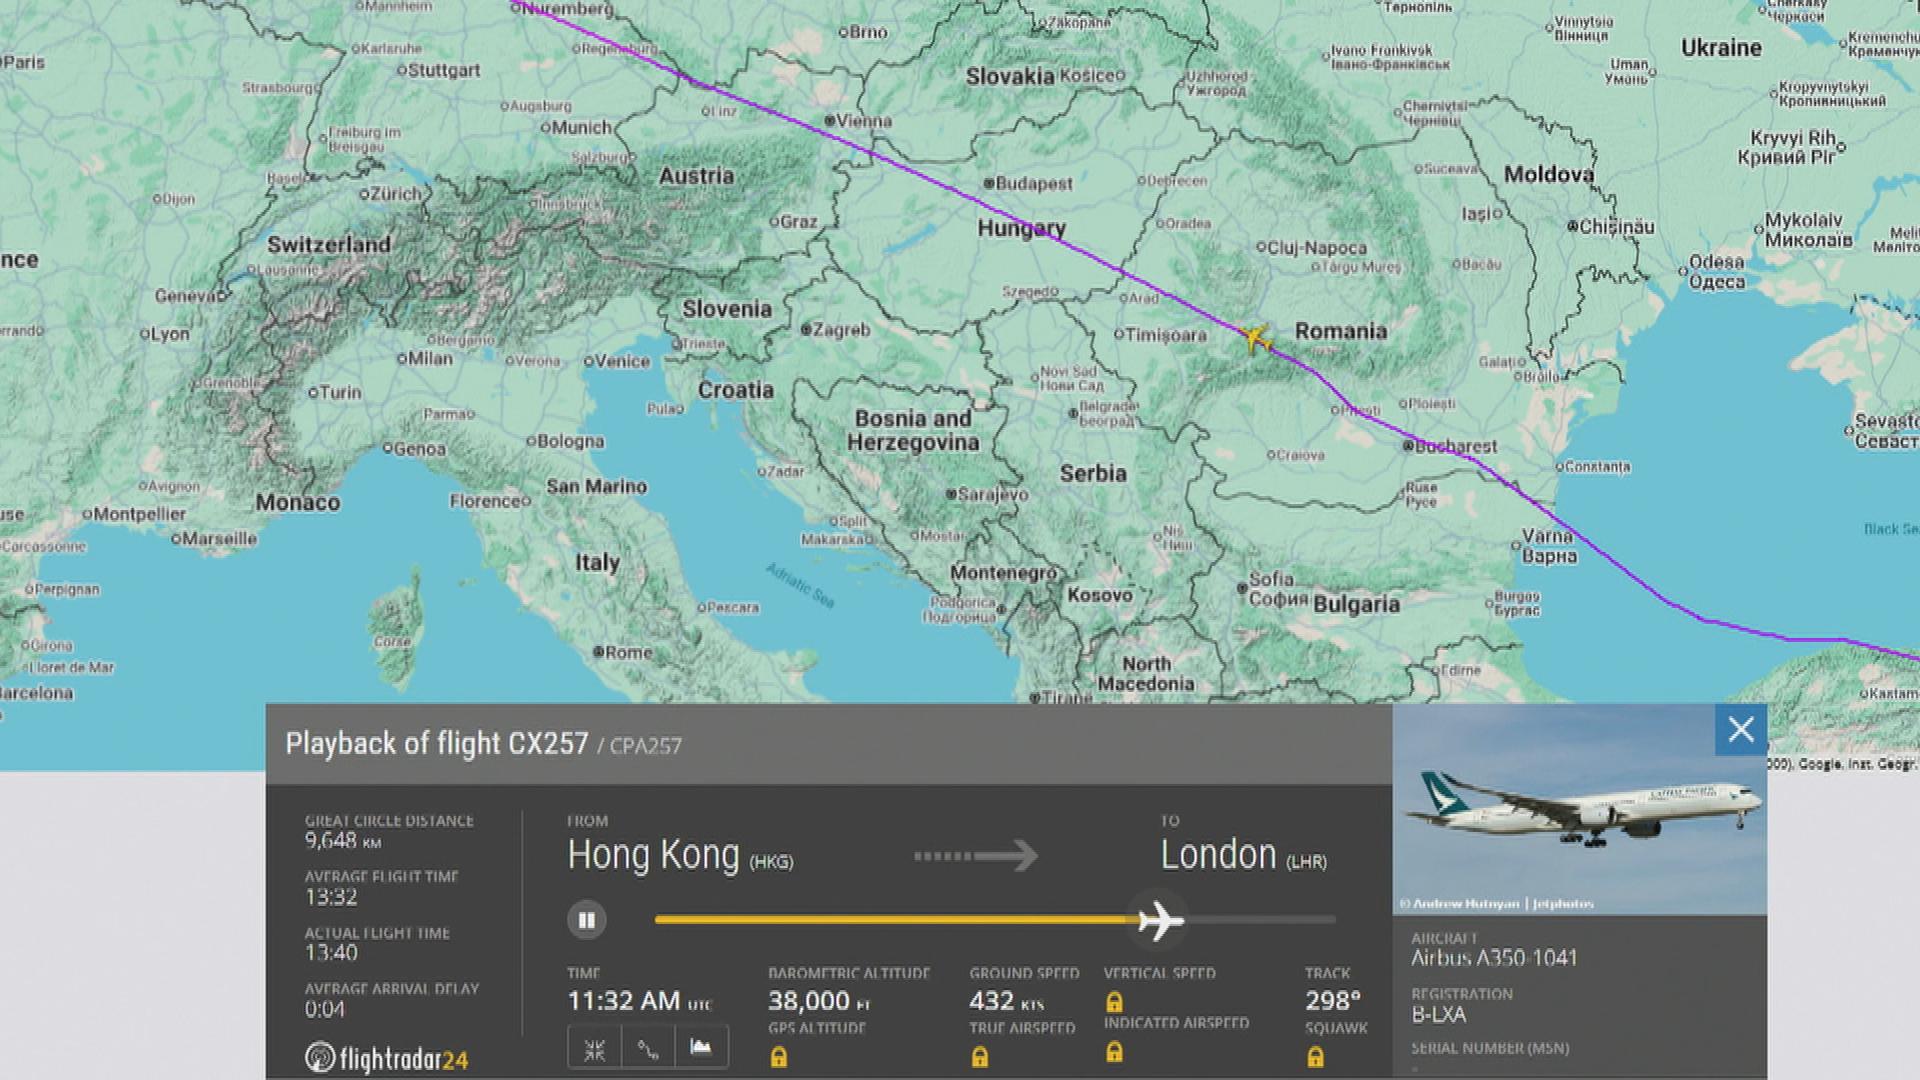Click the Switzerland country label
This screenshot has height=1080, width=1920.
pos(329,244)
